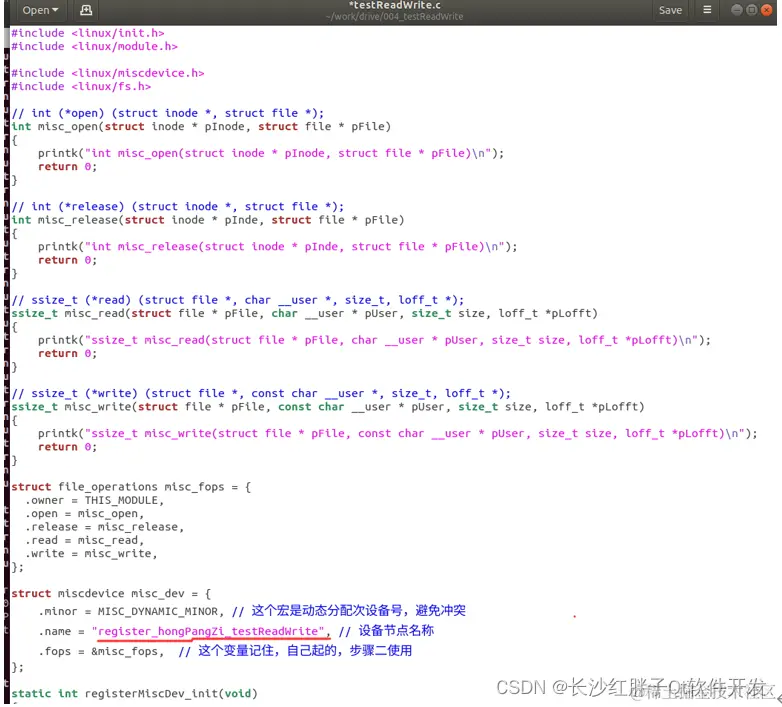Click the comment '// ssize_t (*read)' line
The image size is (782, 707).
click(x=237, y=300)
